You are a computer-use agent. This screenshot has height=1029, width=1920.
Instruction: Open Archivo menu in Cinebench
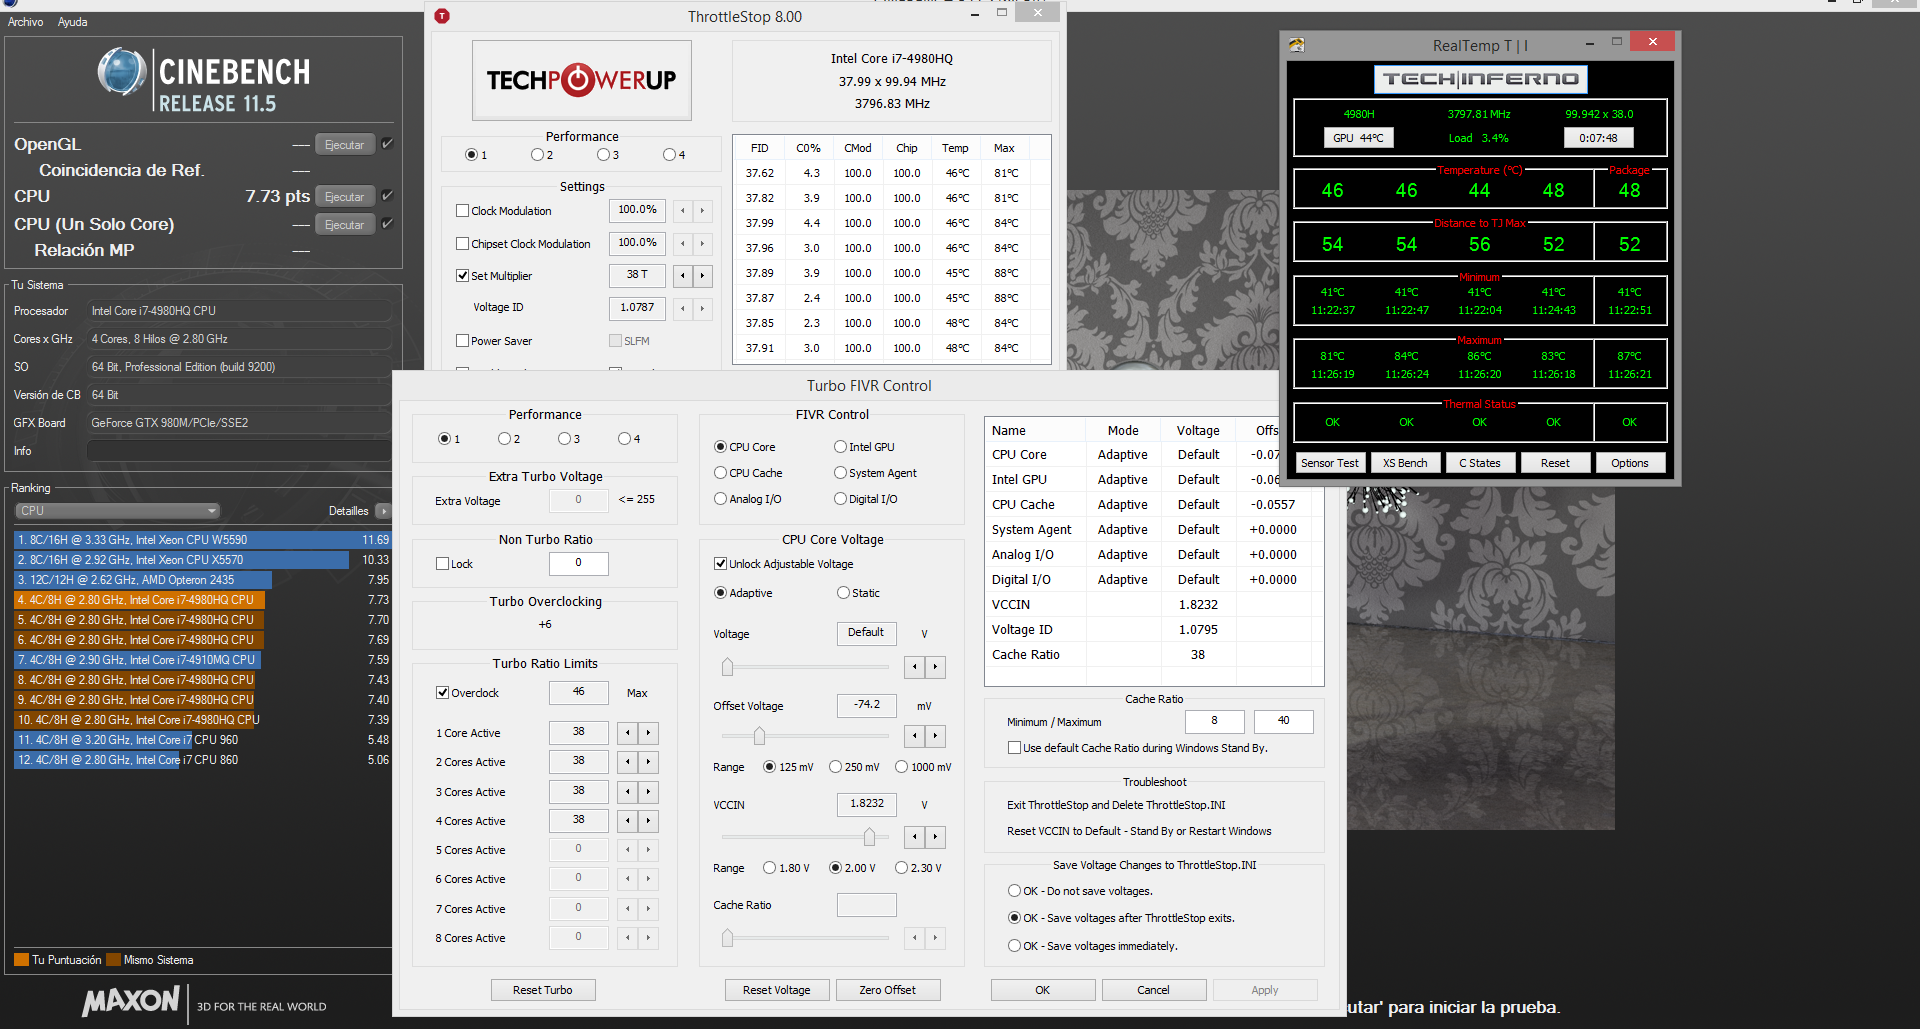pyautogui.click(x=25, y=22)
